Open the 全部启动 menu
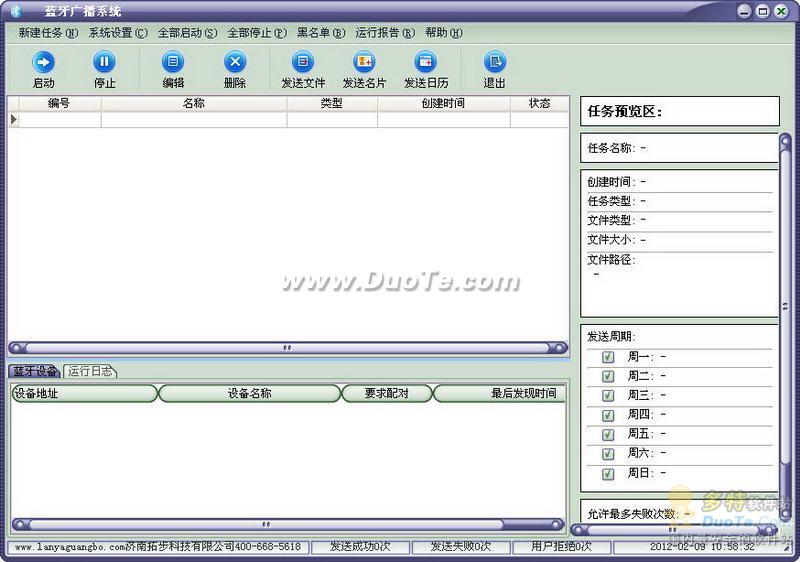The width and height of the screenshot is (800, 562). pyautogui.click(x=187, y=33)
